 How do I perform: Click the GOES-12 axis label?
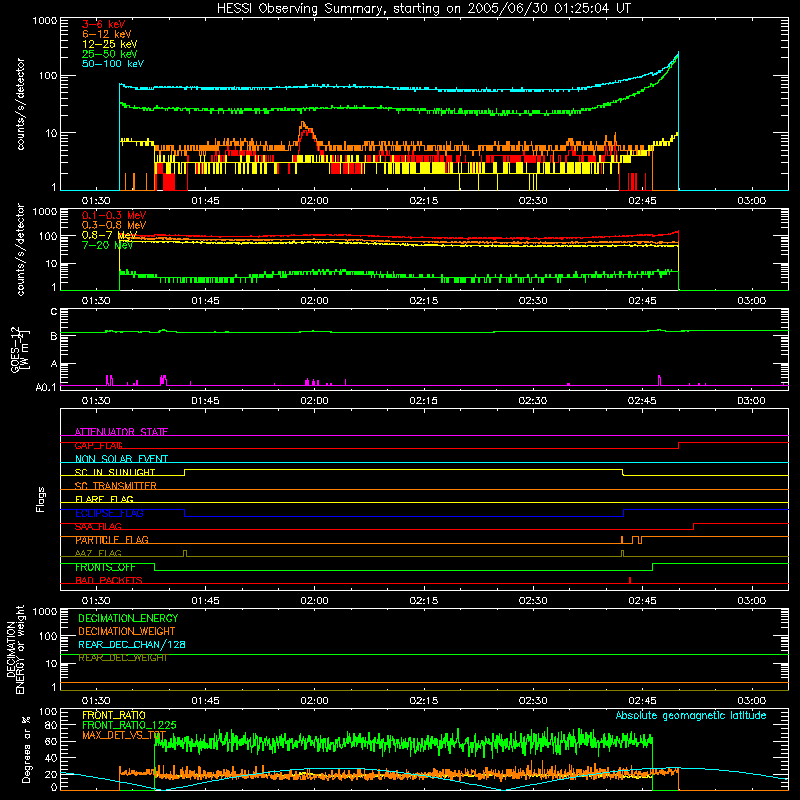[19, 349]
